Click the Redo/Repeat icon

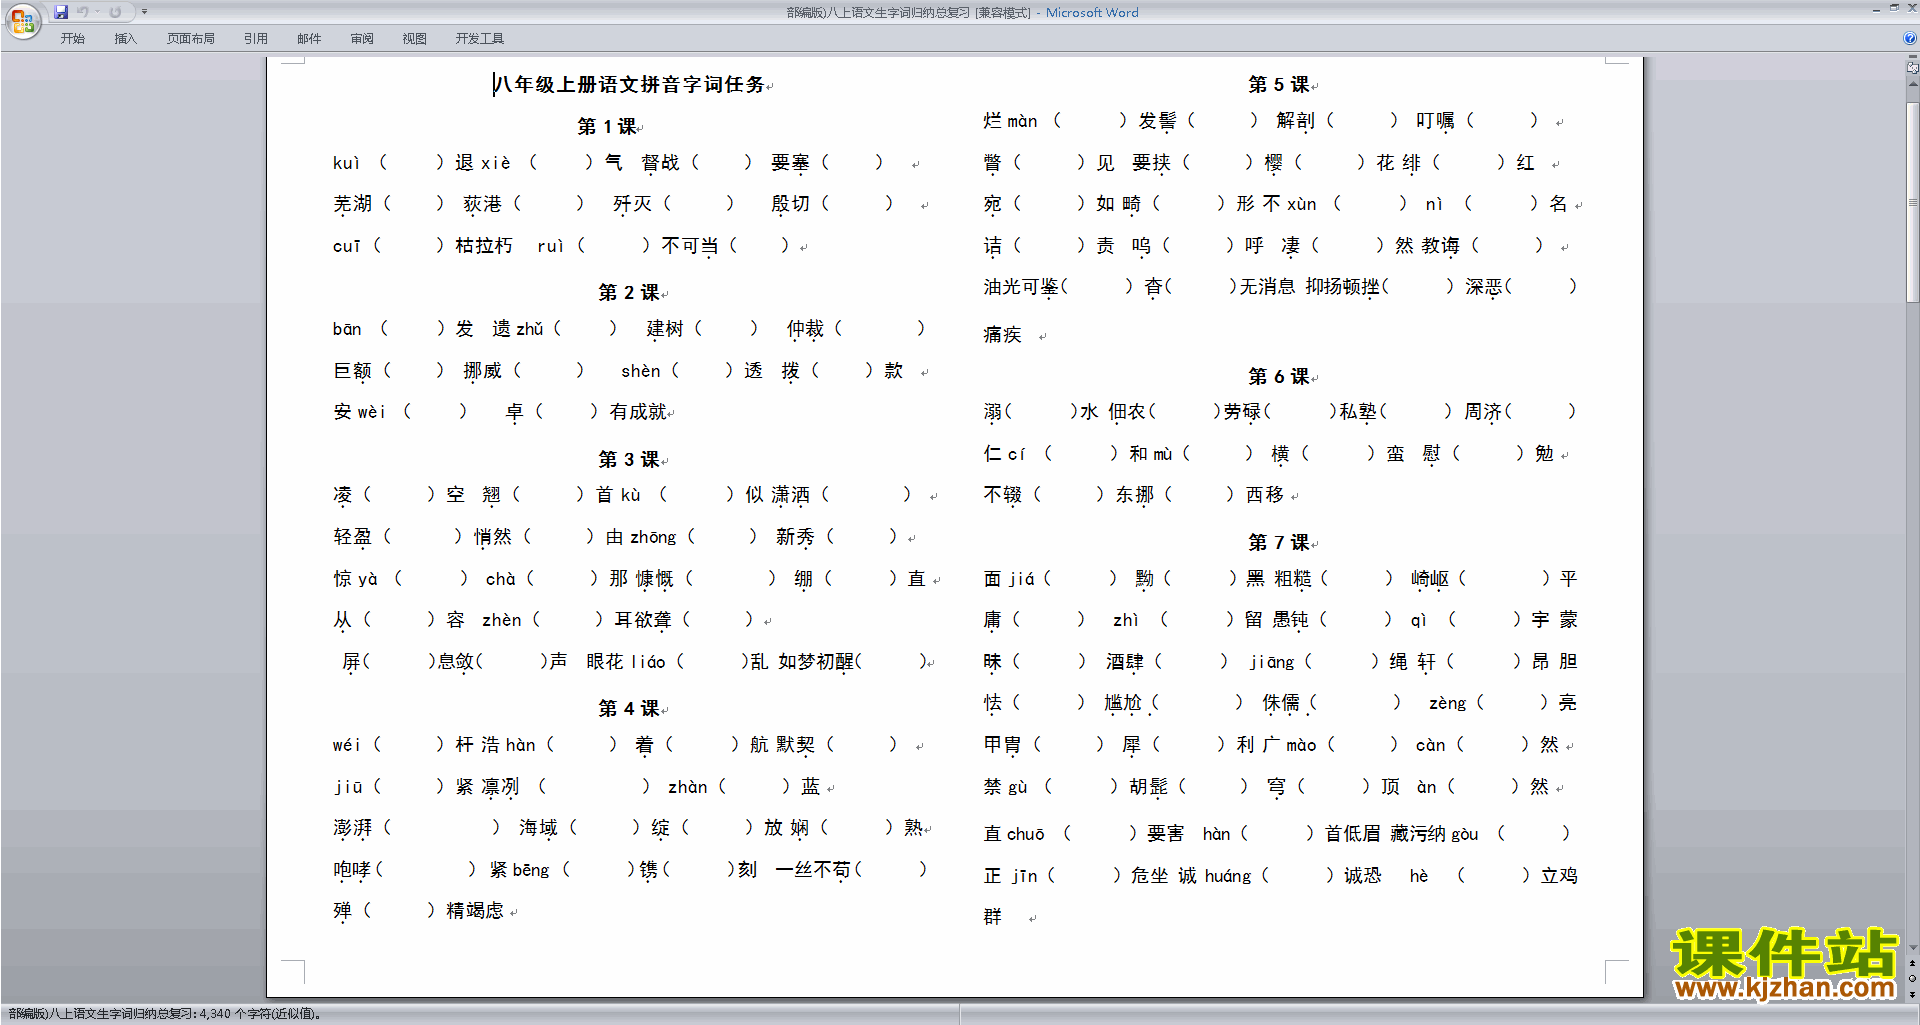(x=115, y=12)
